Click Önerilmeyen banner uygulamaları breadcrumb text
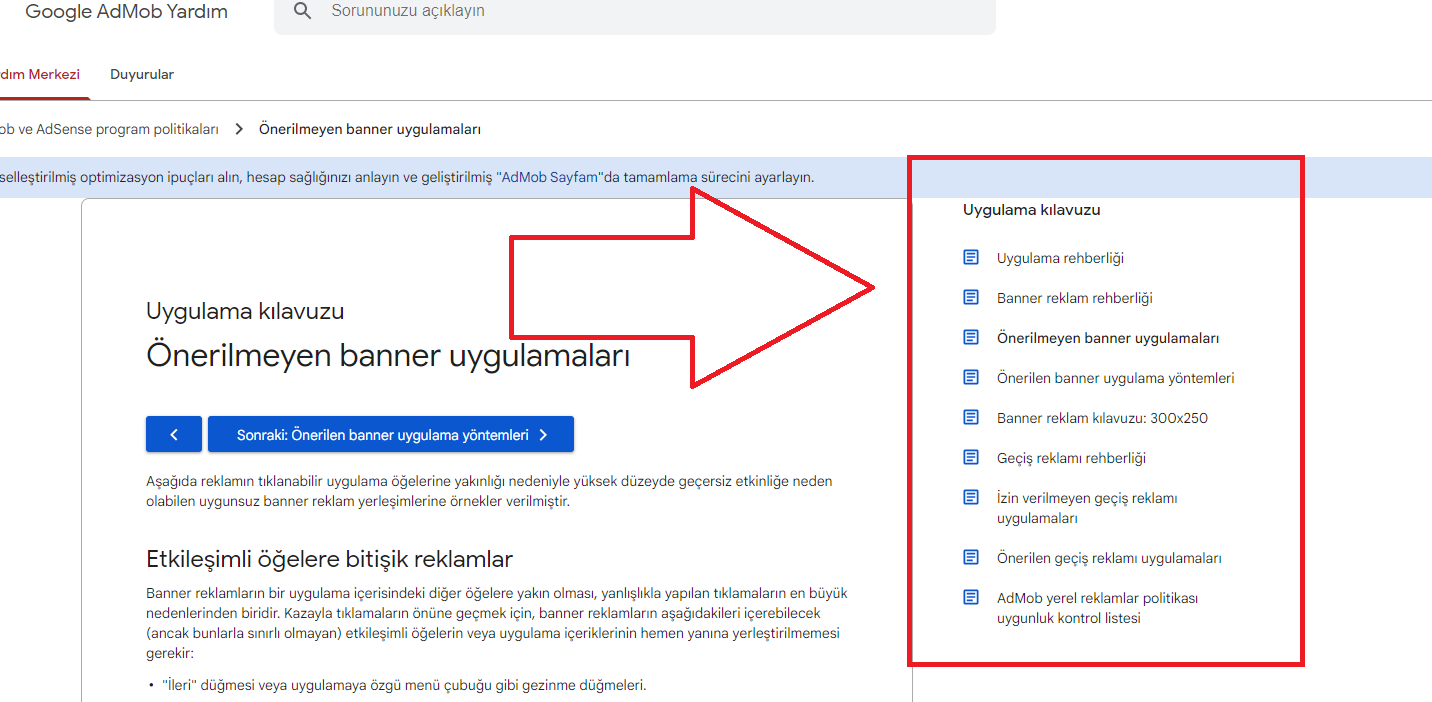Screen dimensions: 1432x702 point(370,129)
